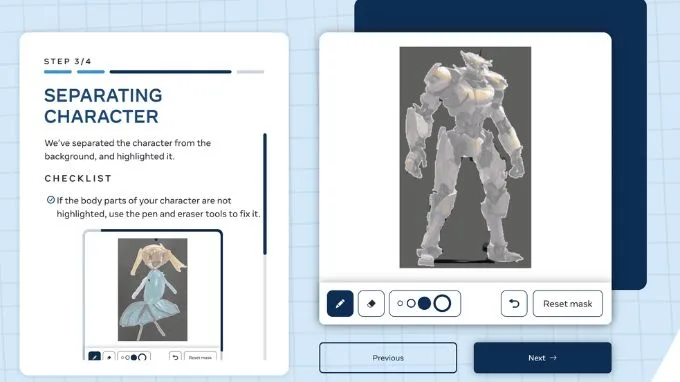Click the instructions panel scrollbar
The width and height of the screenshot is (680, 382).
tap(265, 194)
